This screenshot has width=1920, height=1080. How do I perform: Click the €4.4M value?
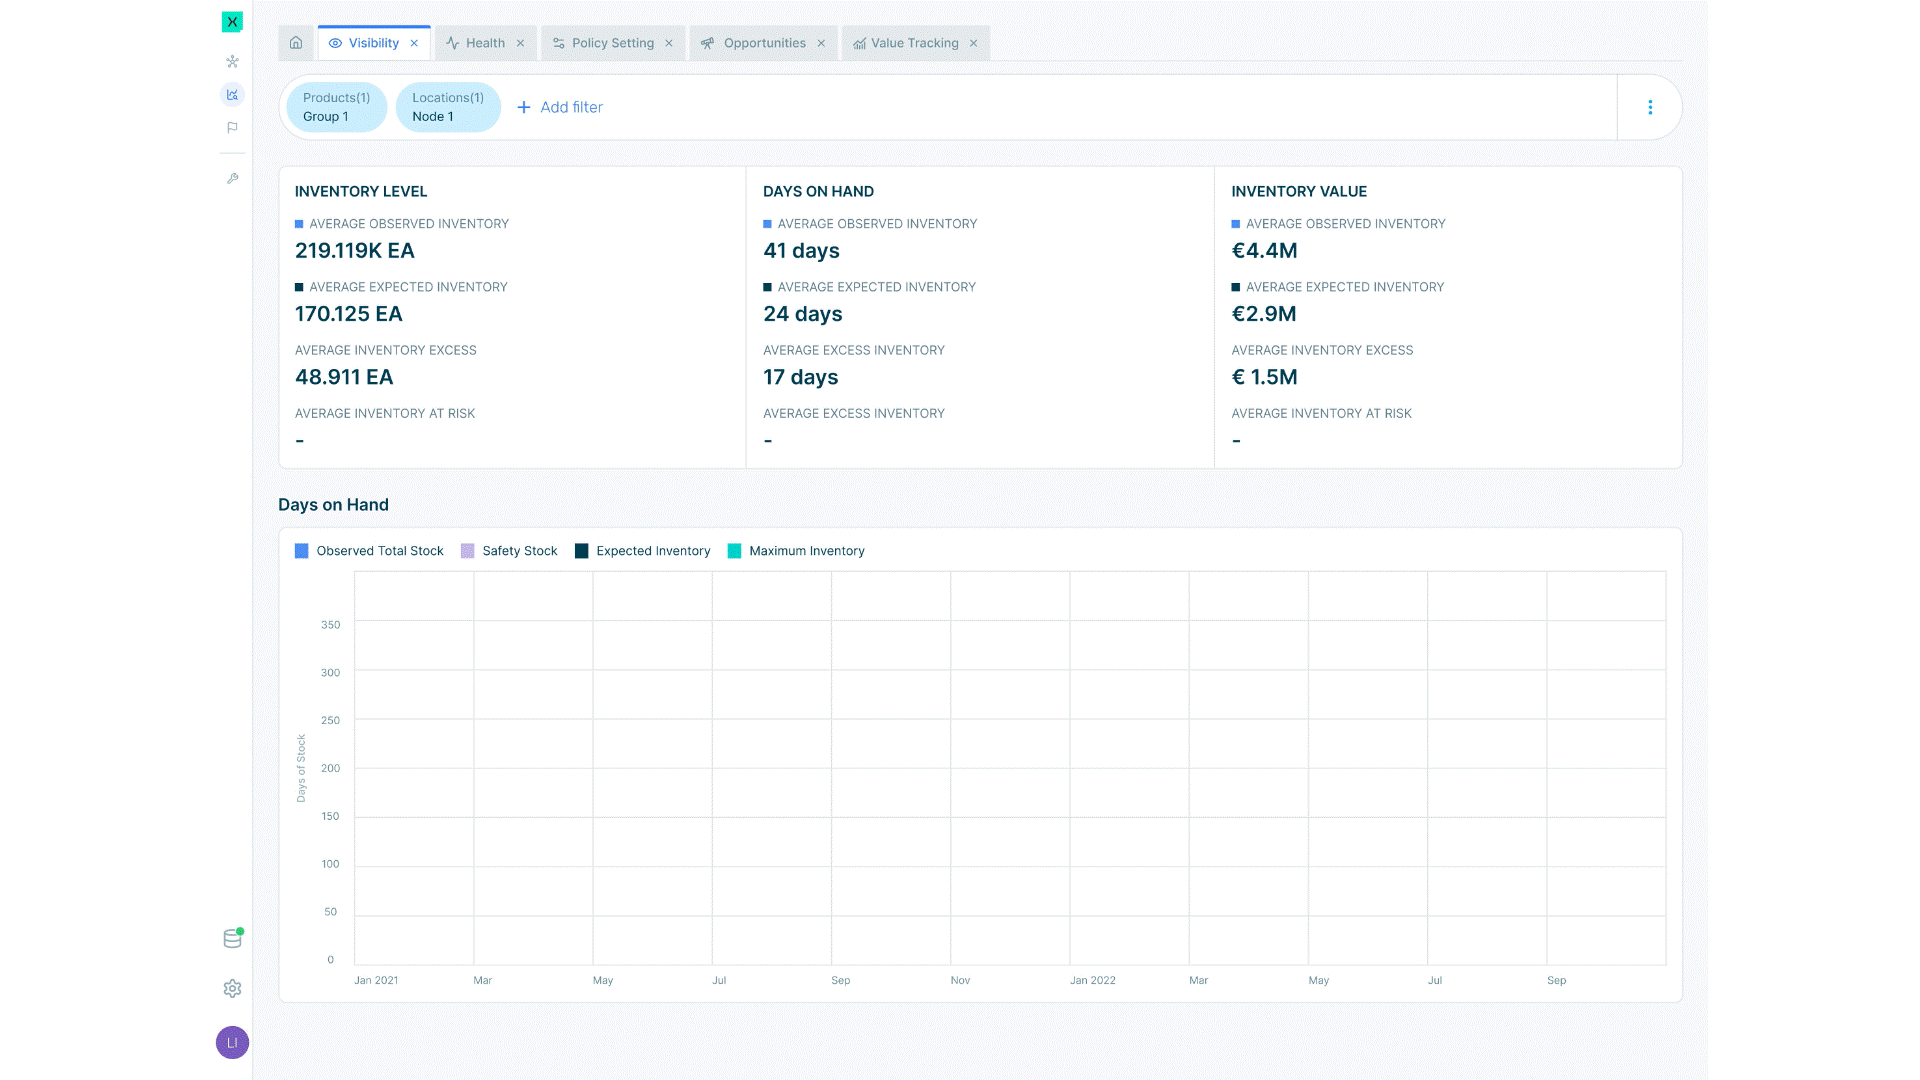click(1264, 251)
